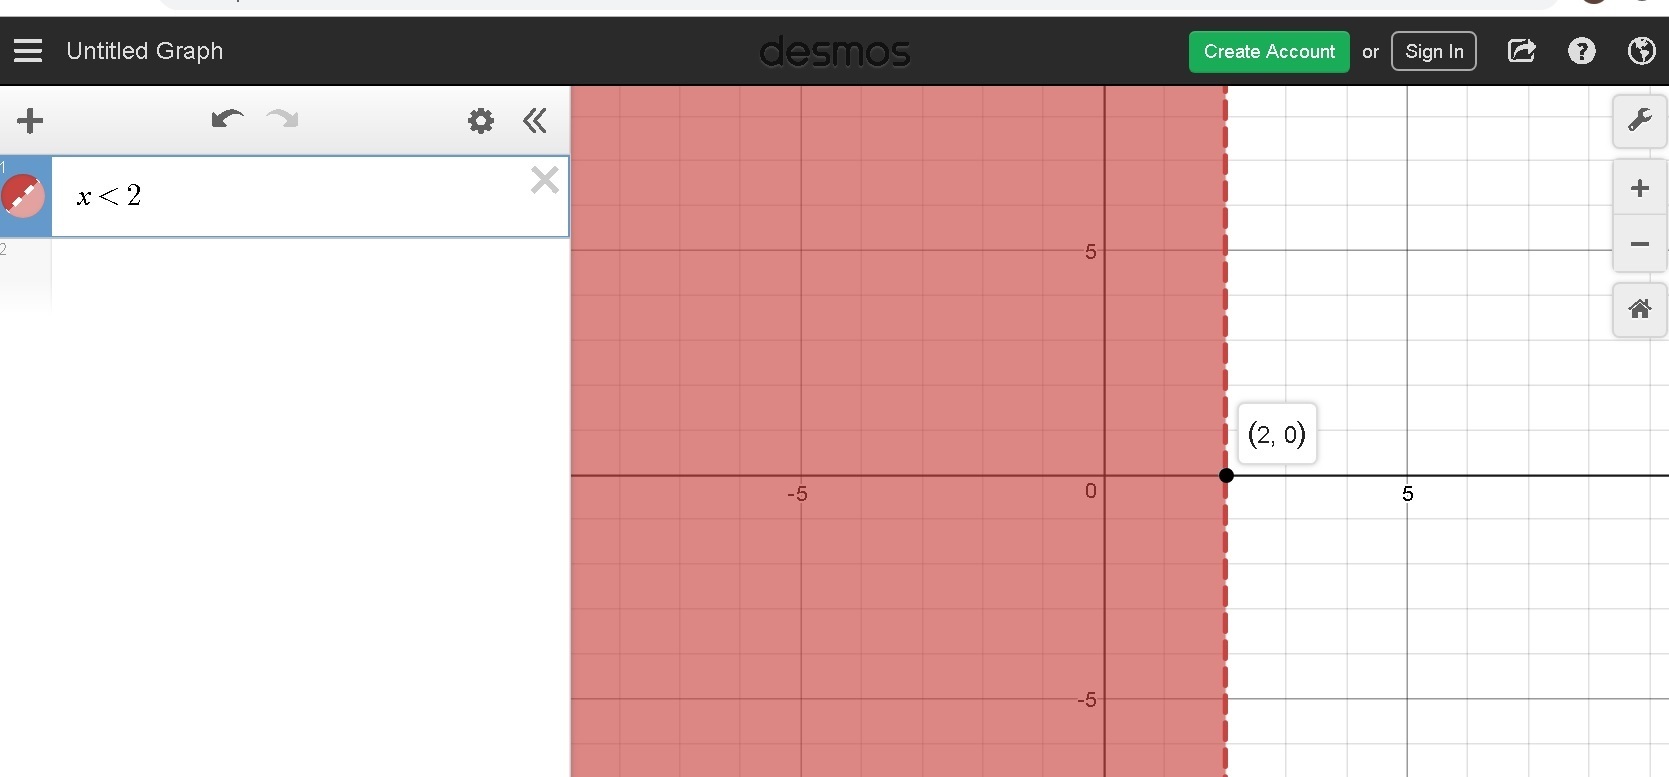
Task: Open graph settings wrench
Action: point(1639,122)
